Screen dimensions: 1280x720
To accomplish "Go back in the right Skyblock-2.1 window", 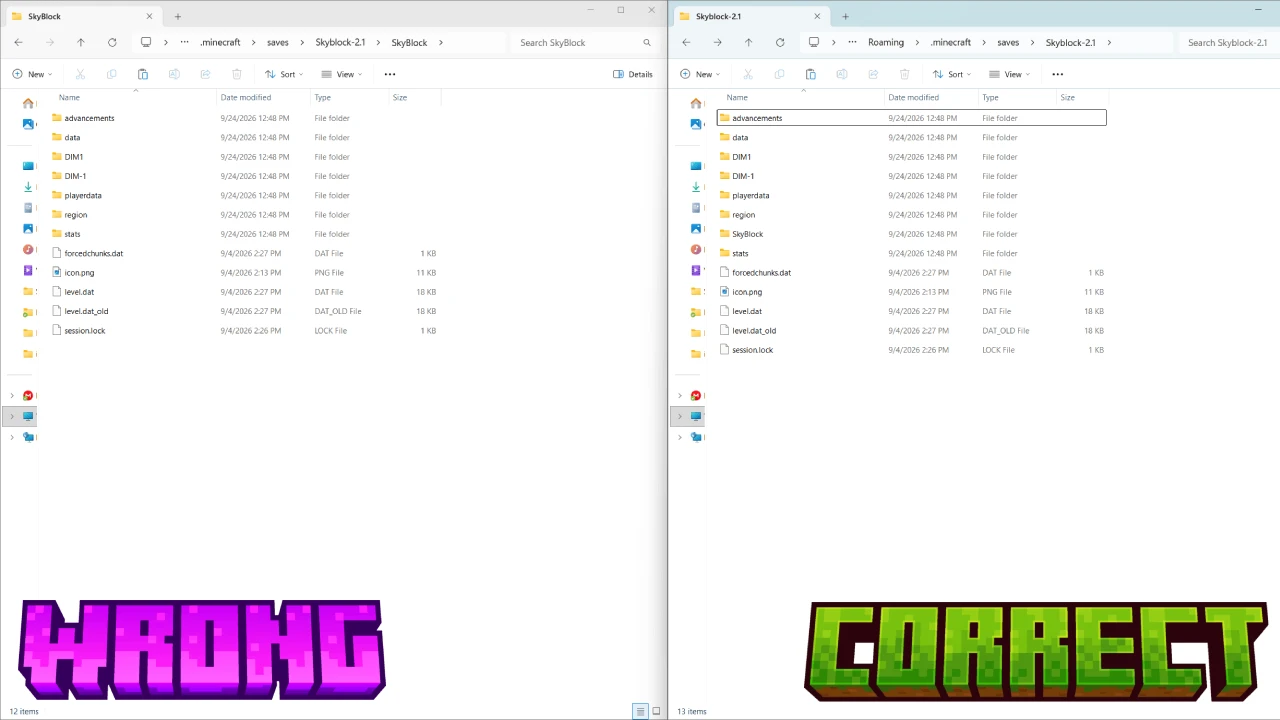I will tap(686, 42).
